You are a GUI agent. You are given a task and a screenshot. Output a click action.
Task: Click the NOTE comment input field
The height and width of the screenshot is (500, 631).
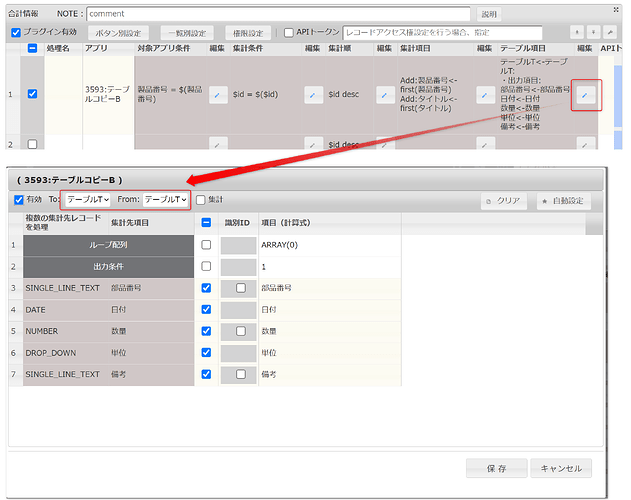click(x=278, y=14)
